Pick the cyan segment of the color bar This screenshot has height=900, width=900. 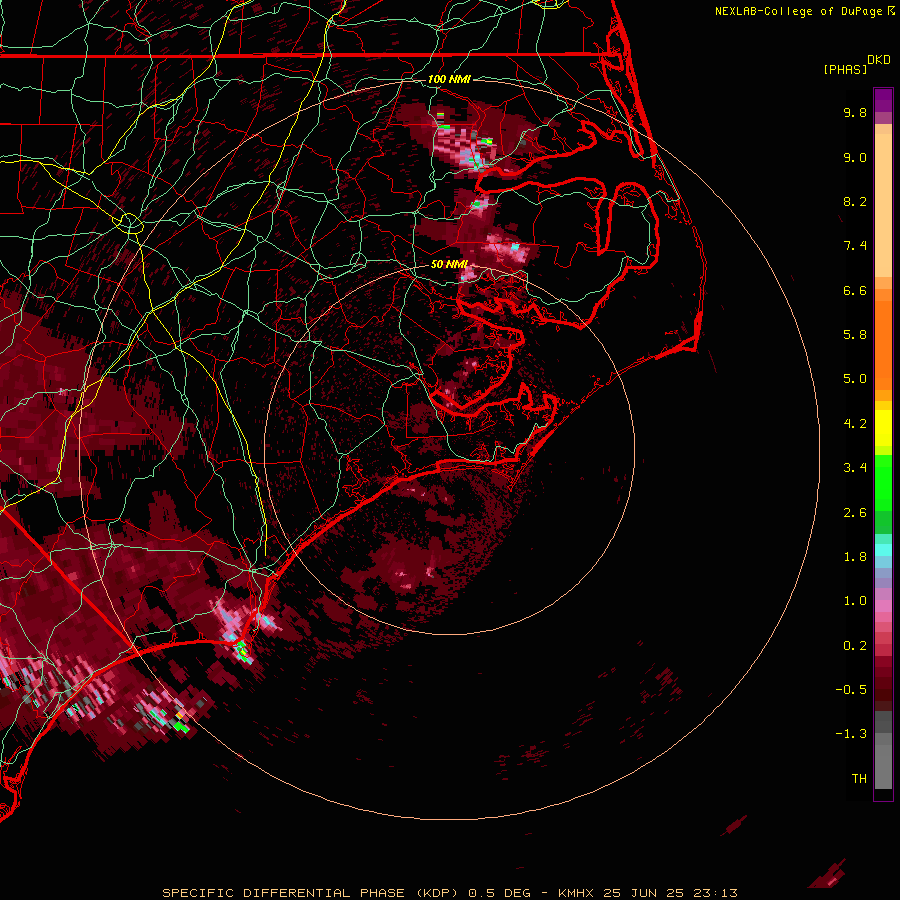click(x=883, y=550)
